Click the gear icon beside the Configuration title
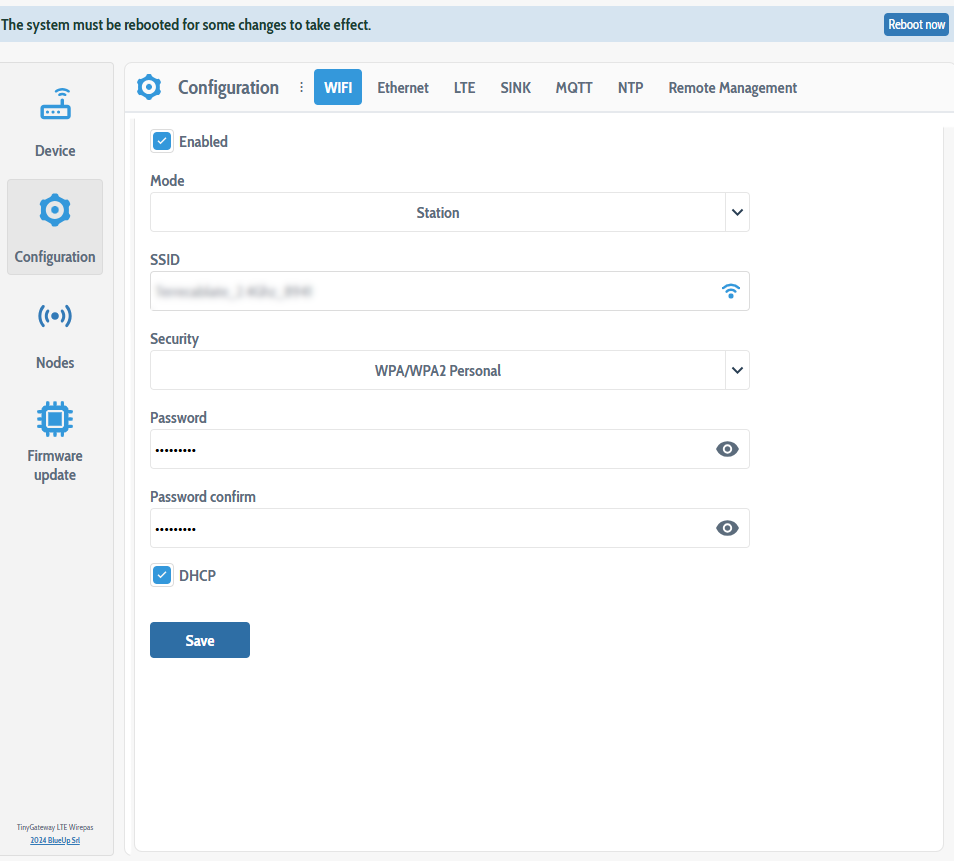The width and height of the screenshot is (954, 861). point(148,87)
